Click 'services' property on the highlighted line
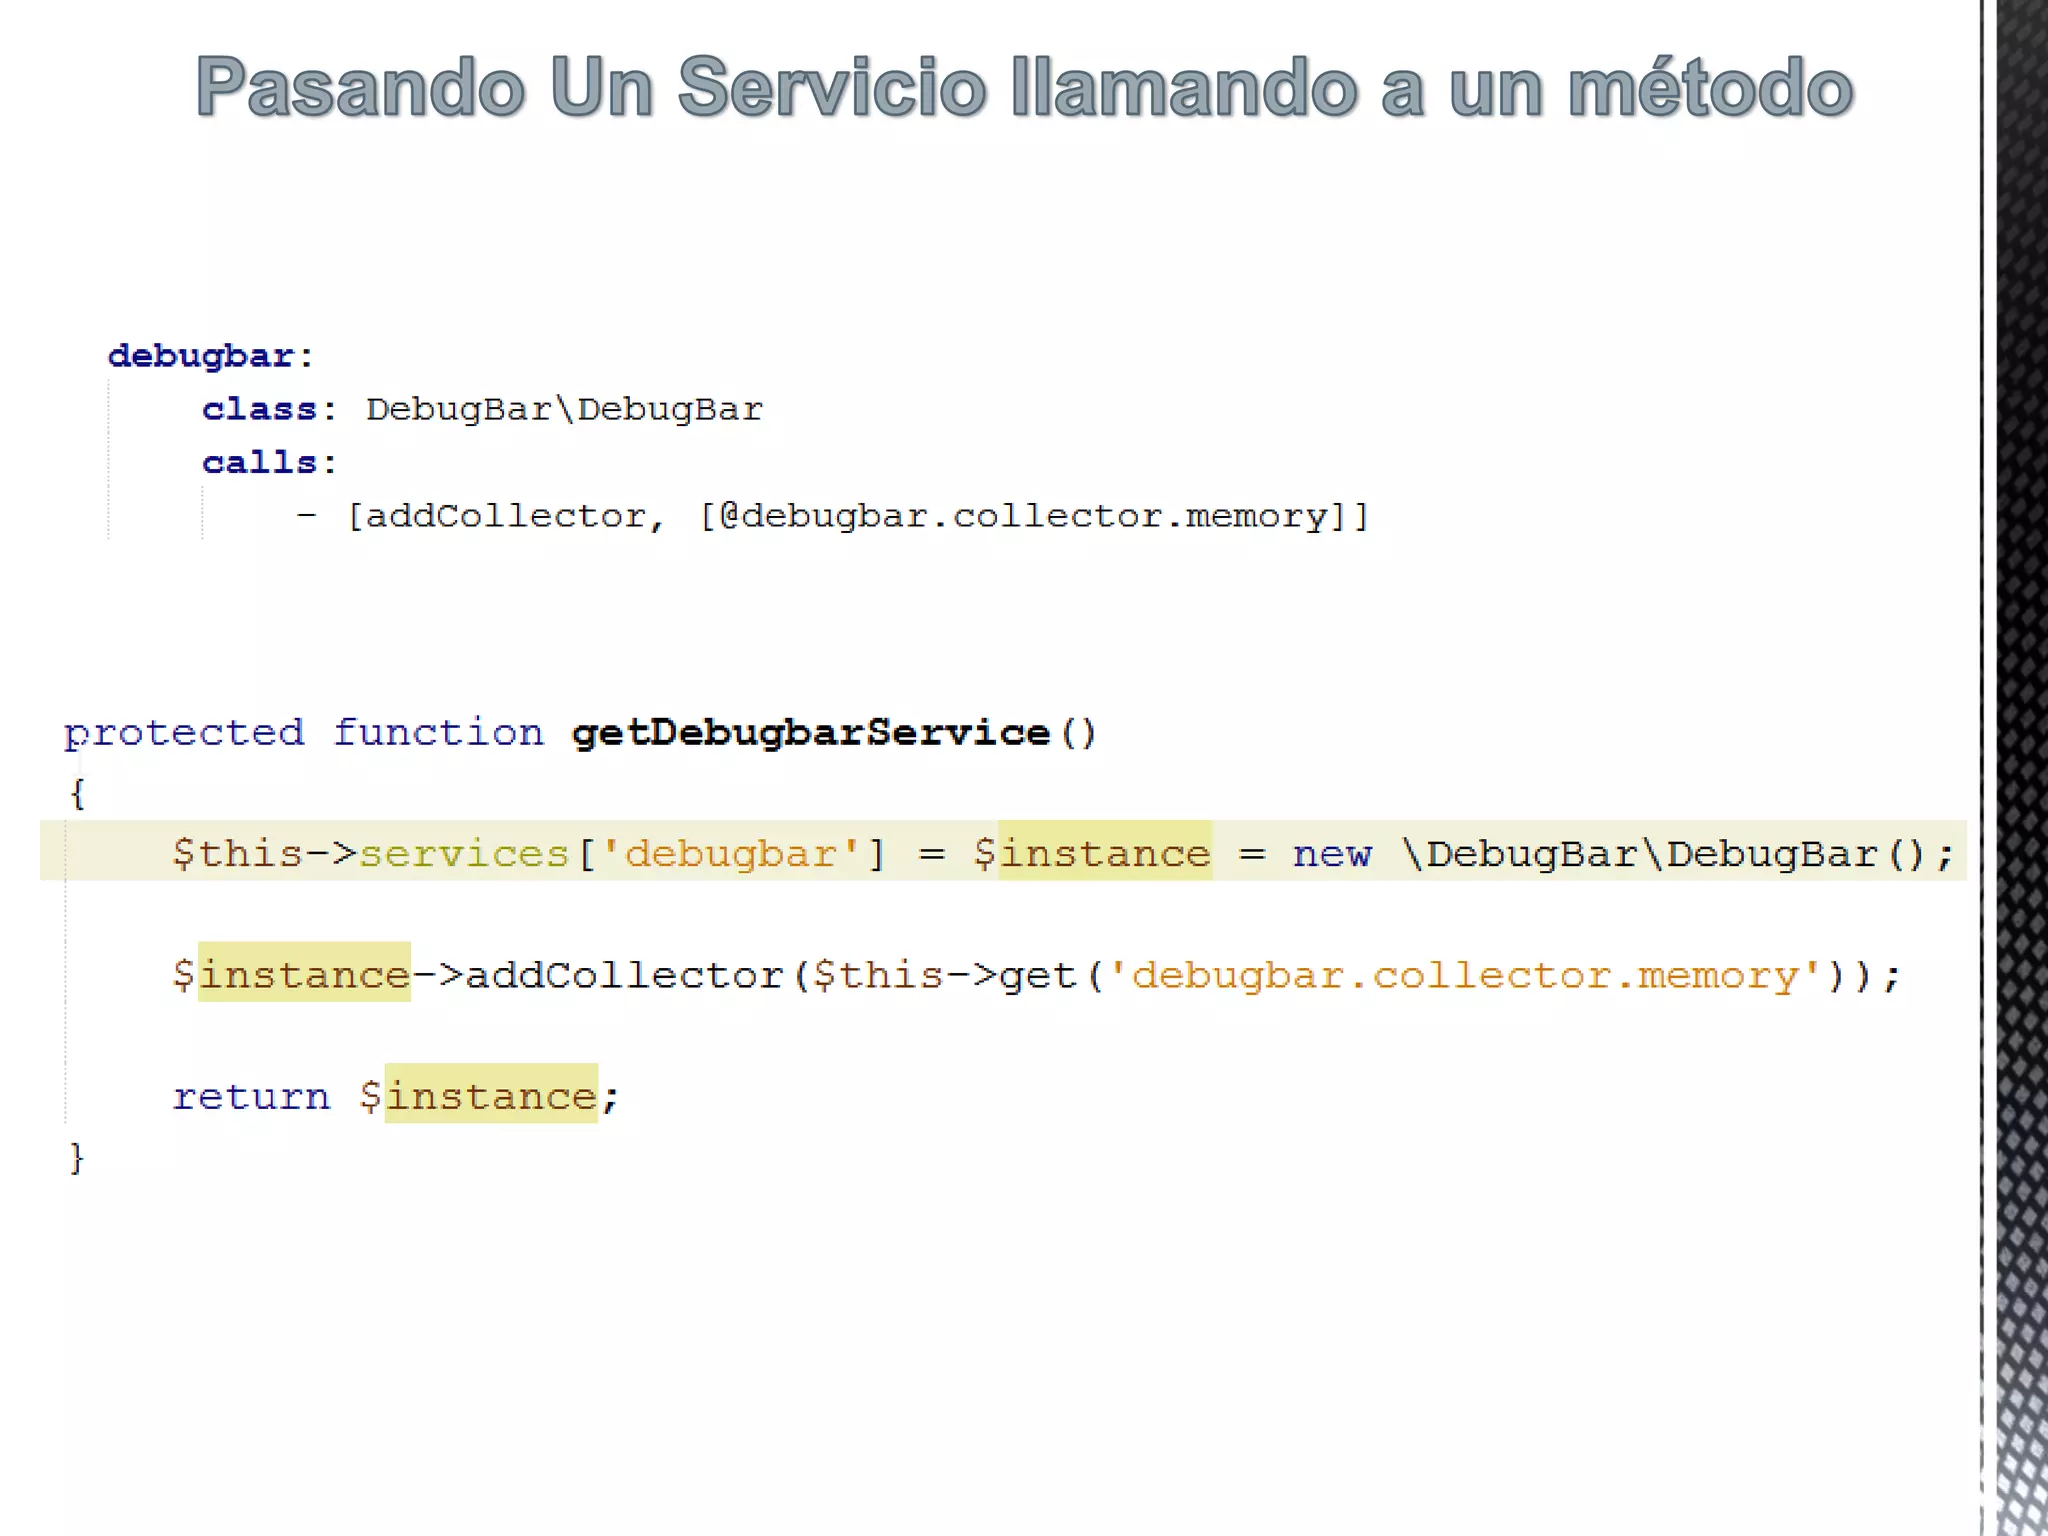 click(464, 854)
